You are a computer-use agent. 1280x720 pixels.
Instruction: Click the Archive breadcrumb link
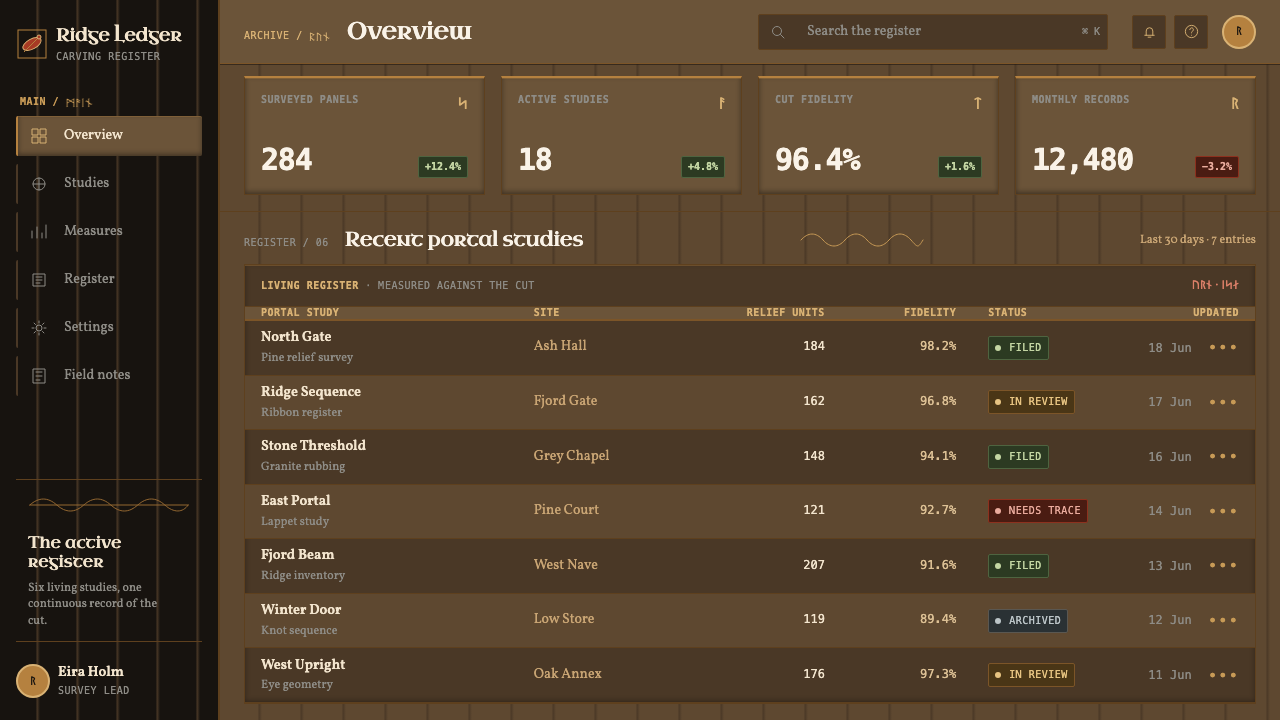tap(266, 35)
